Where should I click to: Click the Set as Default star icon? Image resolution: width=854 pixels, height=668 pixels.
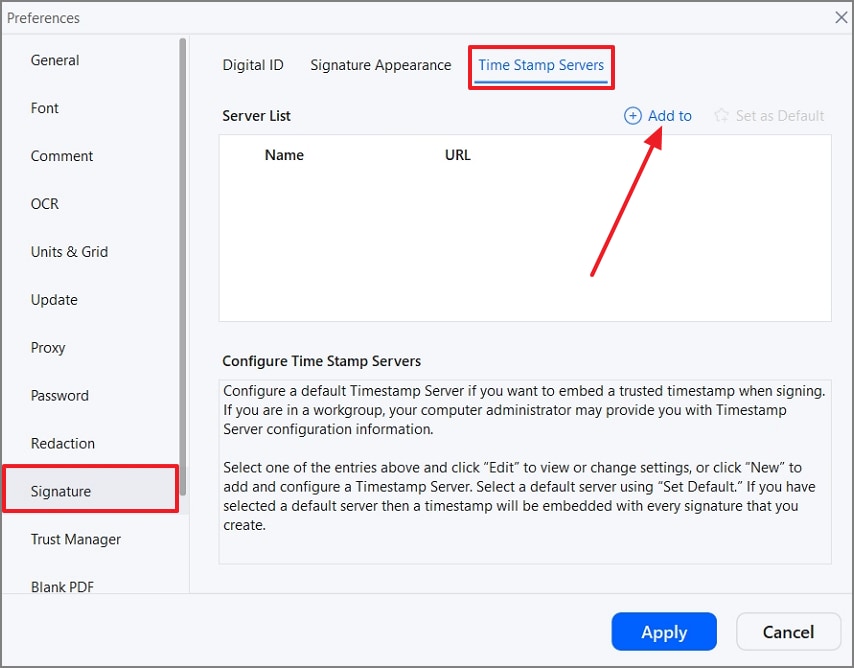pos(721,116)
